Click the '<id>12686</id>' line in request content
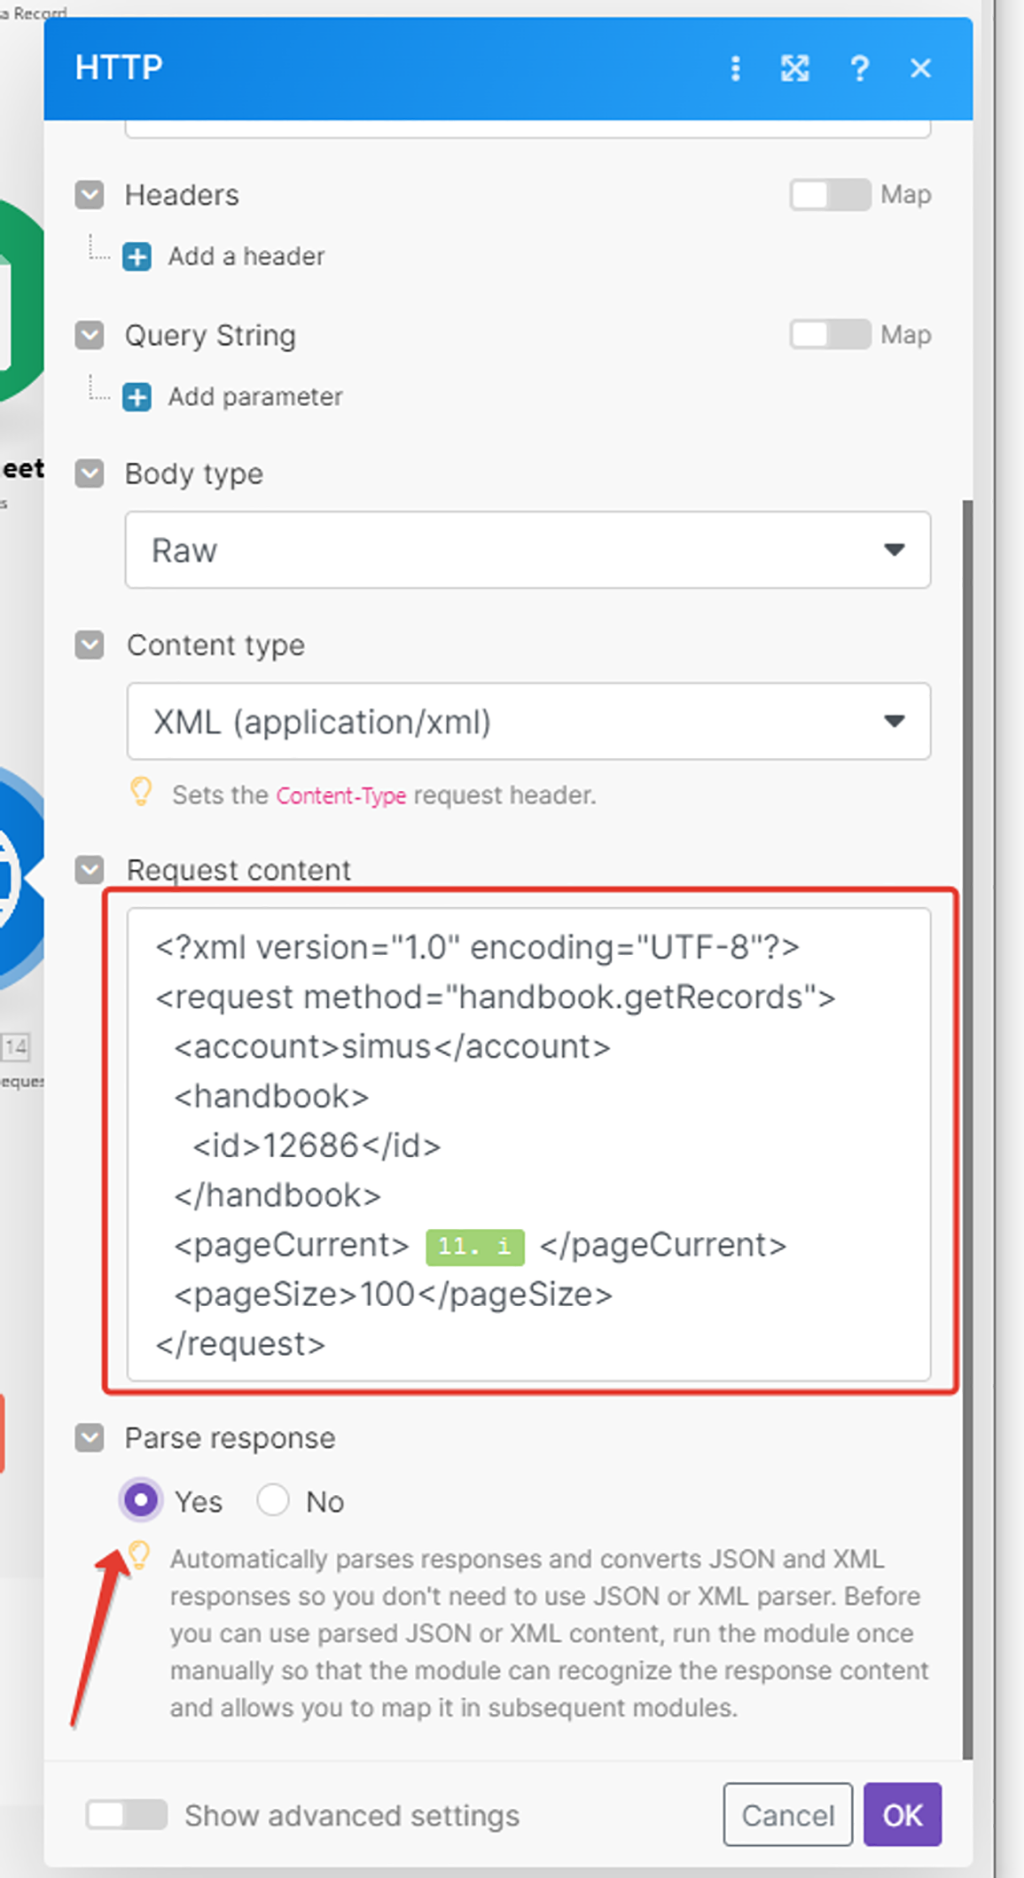This screenshot has width=1024, height=1878. click(316, 1146)
